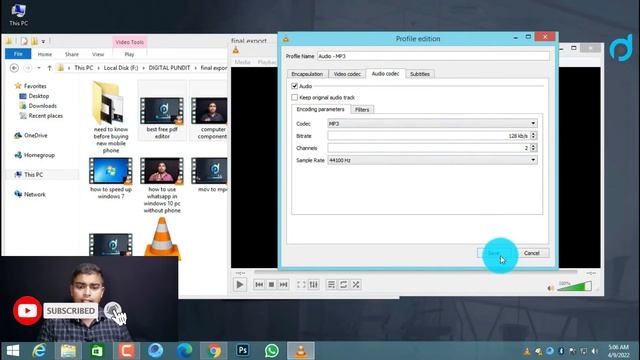The height and width of the screenshot is (360, 640).
Task: Open Microsoft Edge from taskbar
Action: pos(184,351)
